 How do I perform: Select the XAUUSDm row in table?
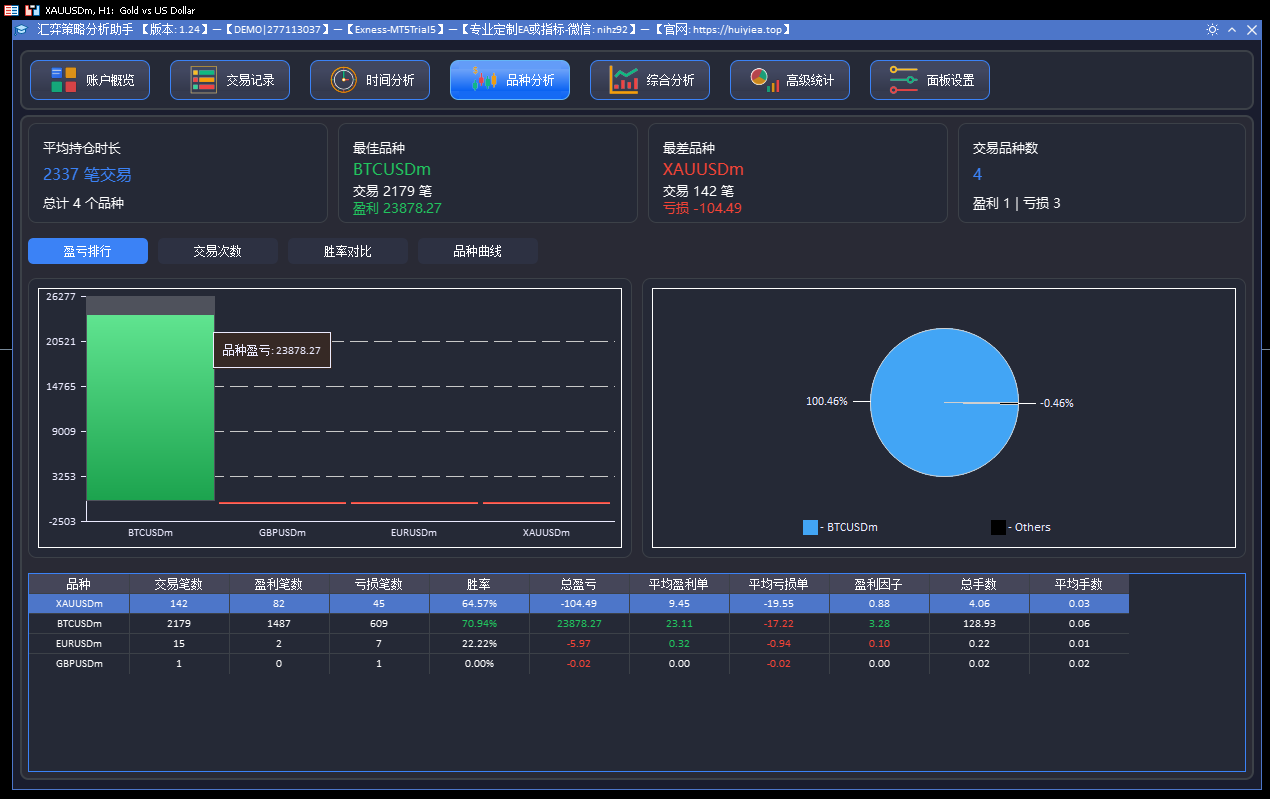click(579, 604)
